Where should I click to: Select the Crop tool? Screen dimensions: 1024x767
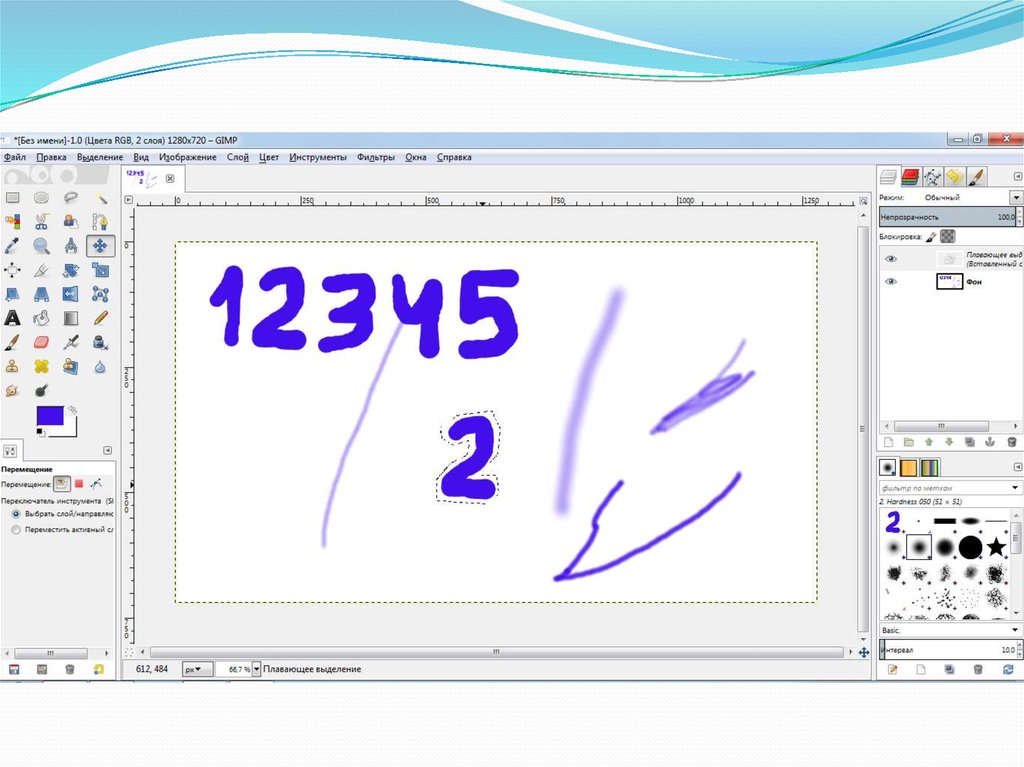point(41,270)
